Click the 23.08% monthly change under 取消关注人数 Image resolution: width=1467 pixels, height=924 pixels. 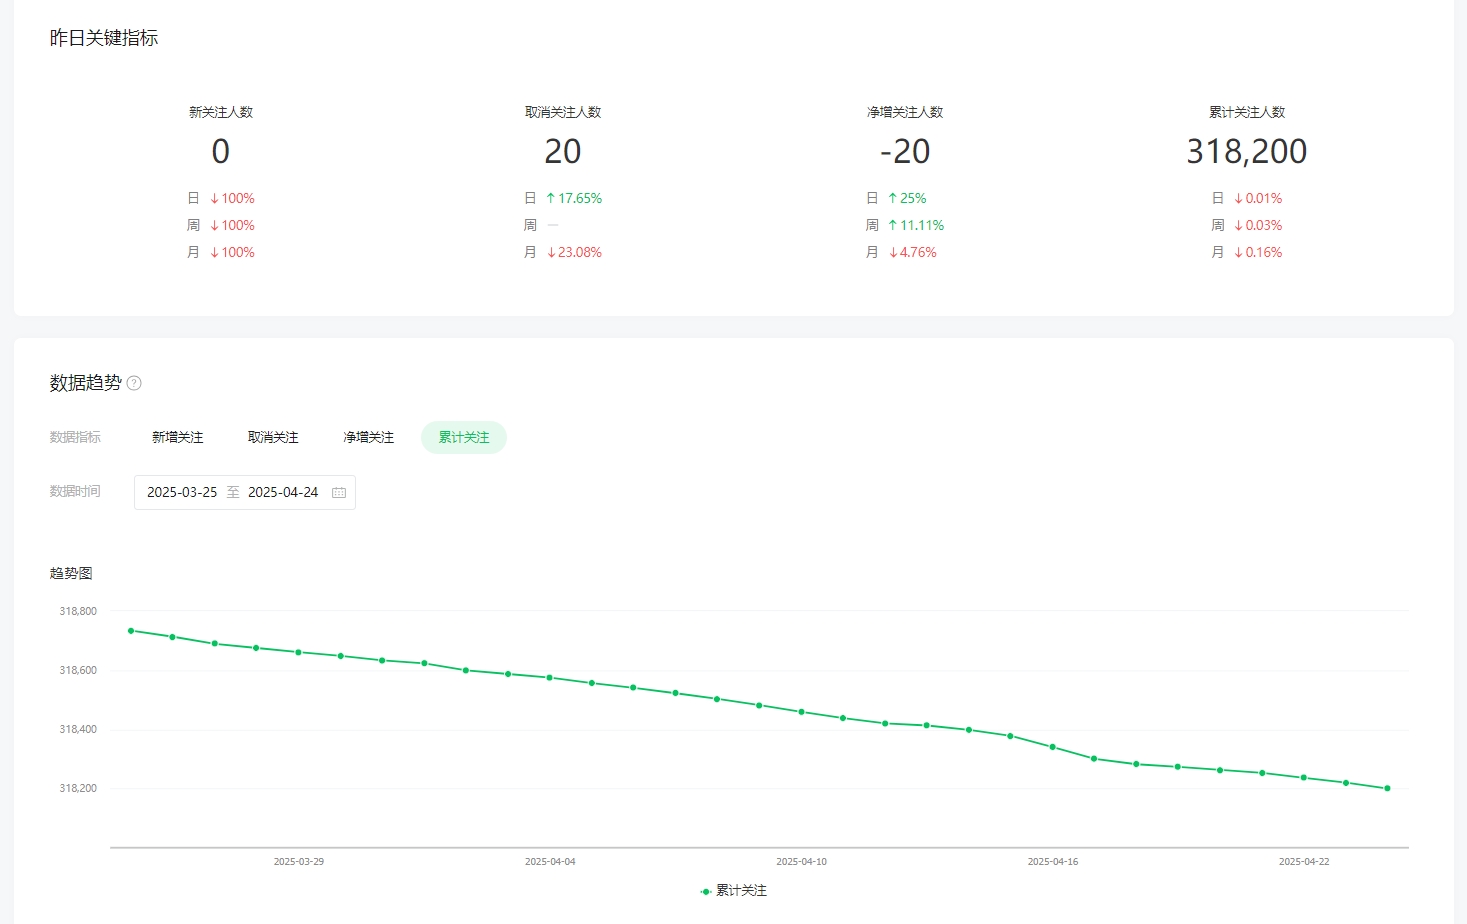click(574, 252)
